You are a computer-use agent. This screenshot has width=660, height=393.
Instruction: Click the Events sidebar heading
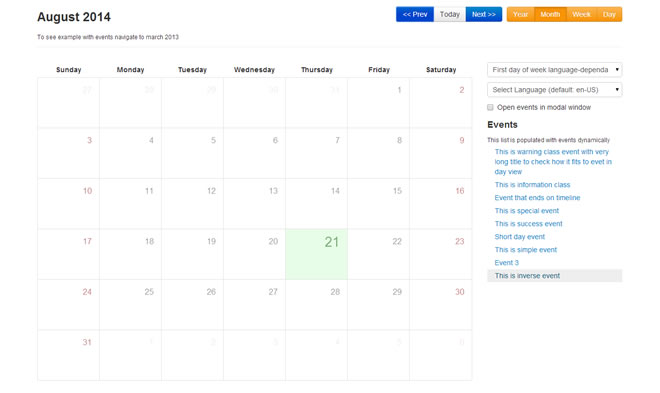click(x=502, y=125)
